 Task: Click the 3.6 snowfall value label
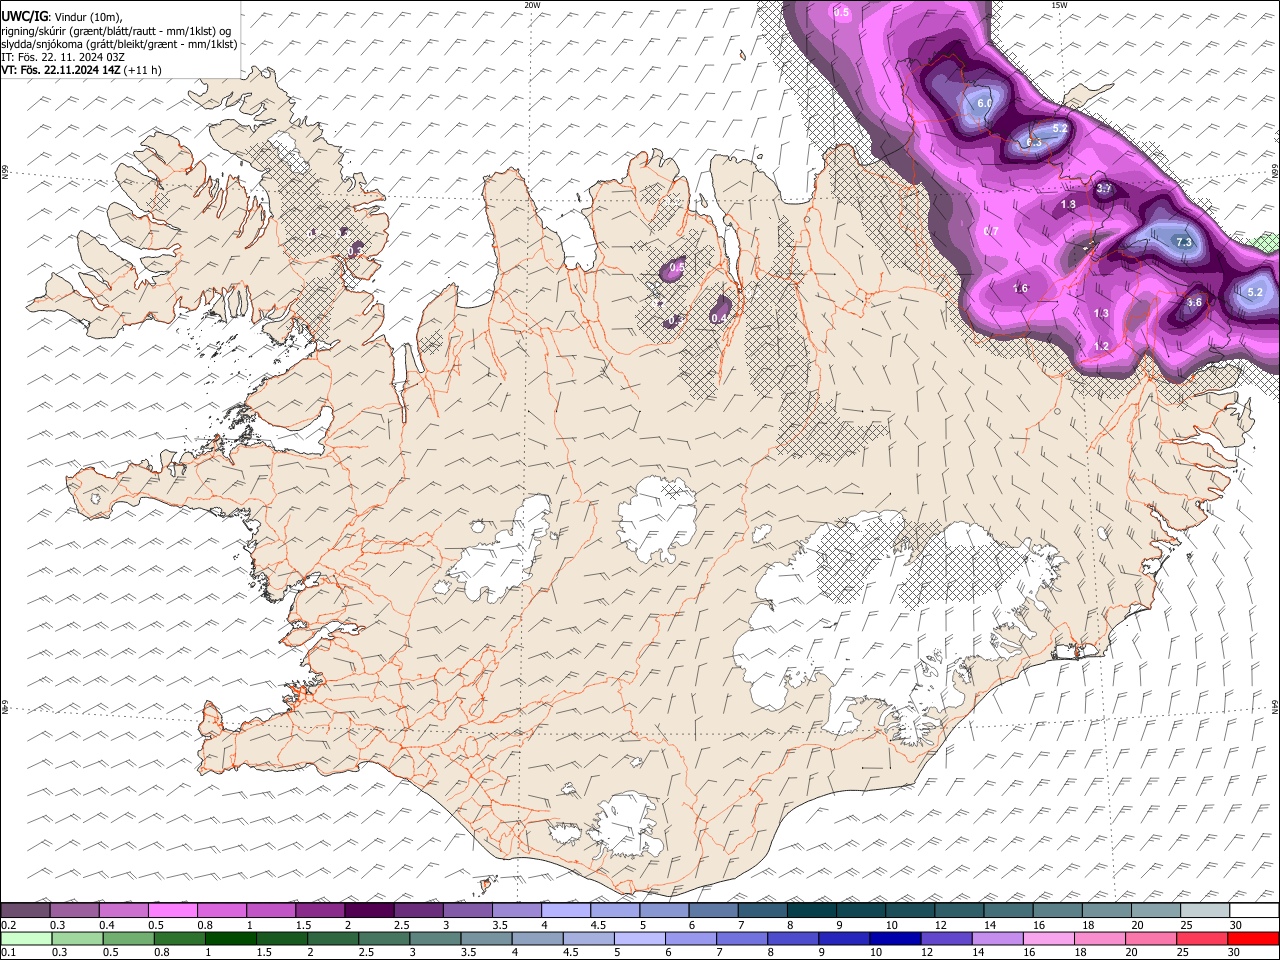pyautogui.click(x=1194, y=302)
